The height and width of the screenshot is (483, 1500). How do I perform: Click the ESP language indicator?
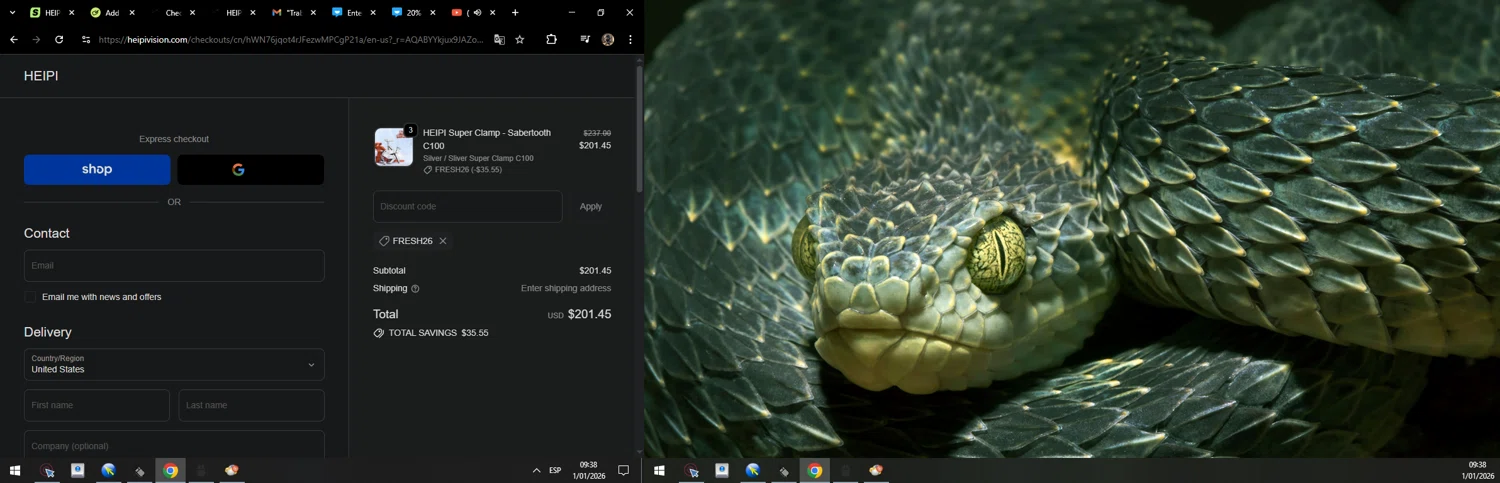click(555, 470)
